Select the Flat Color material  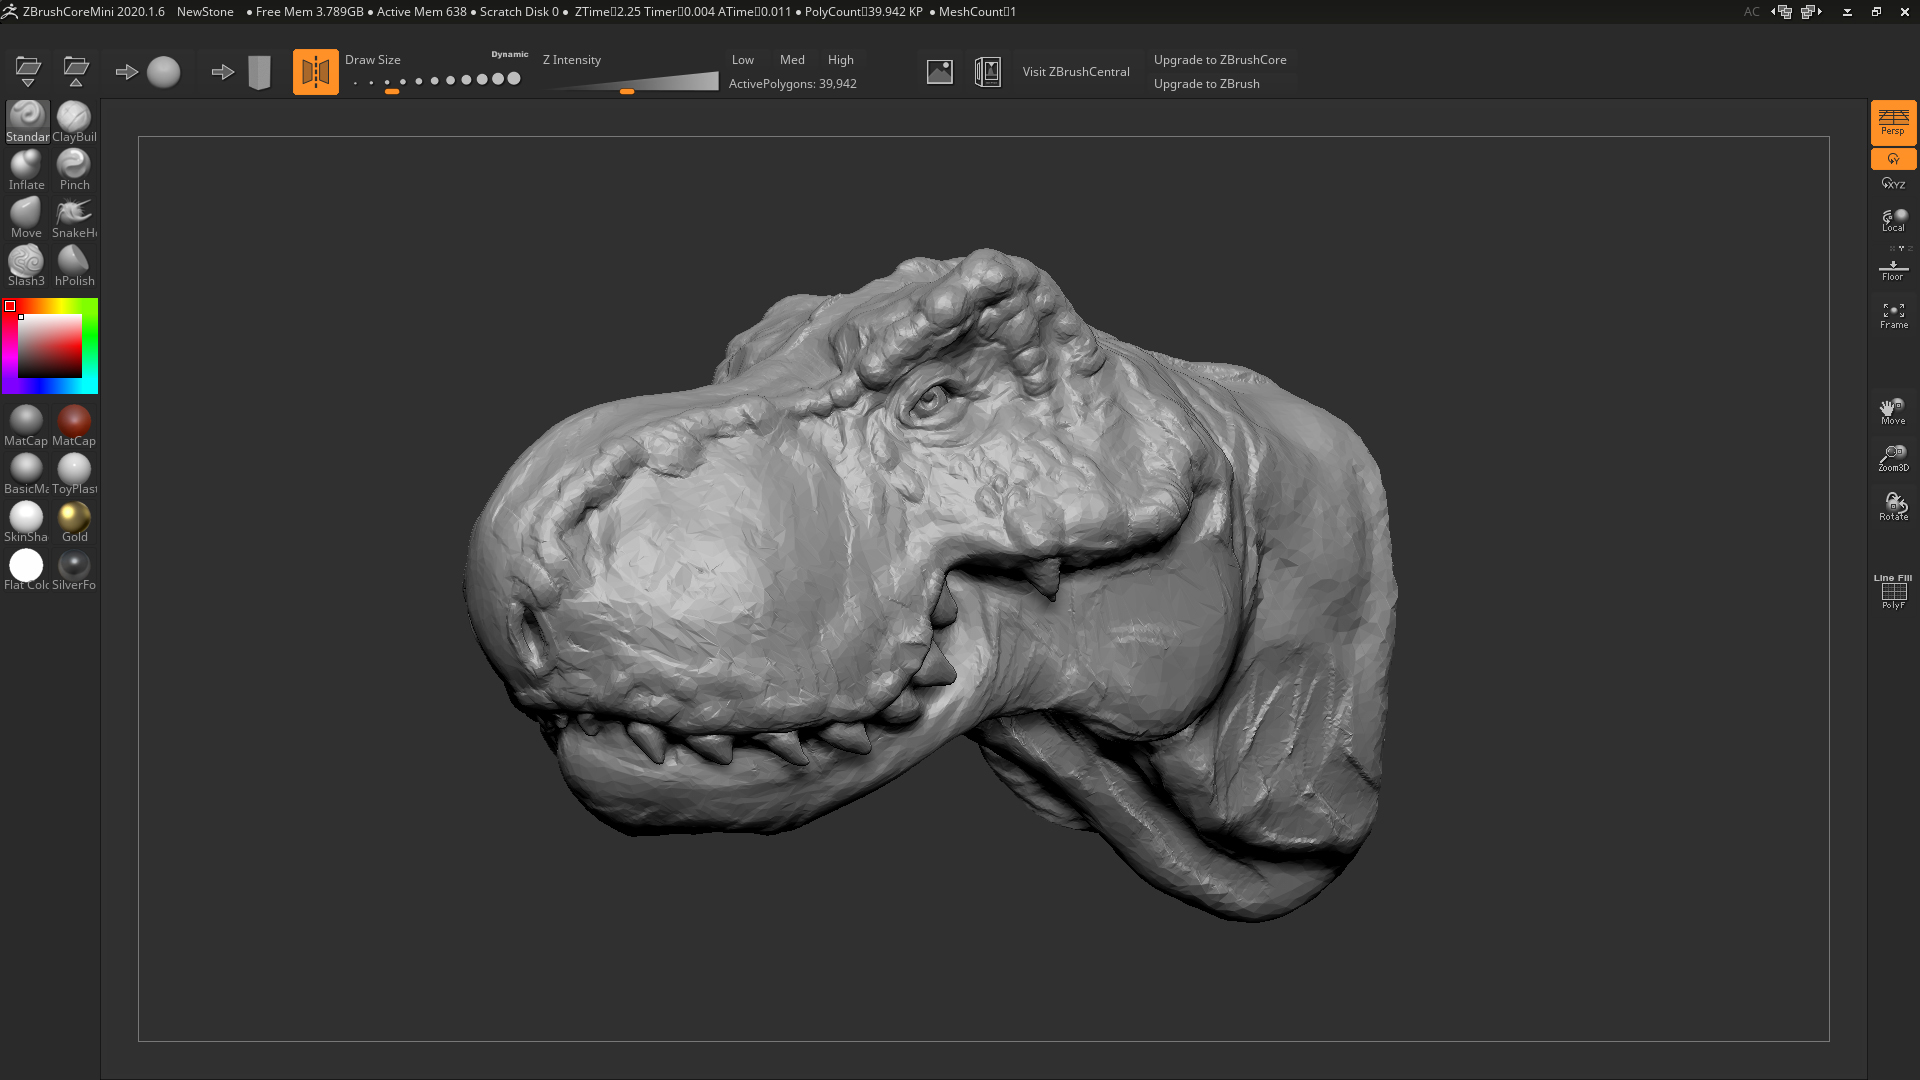pos(26,570)
